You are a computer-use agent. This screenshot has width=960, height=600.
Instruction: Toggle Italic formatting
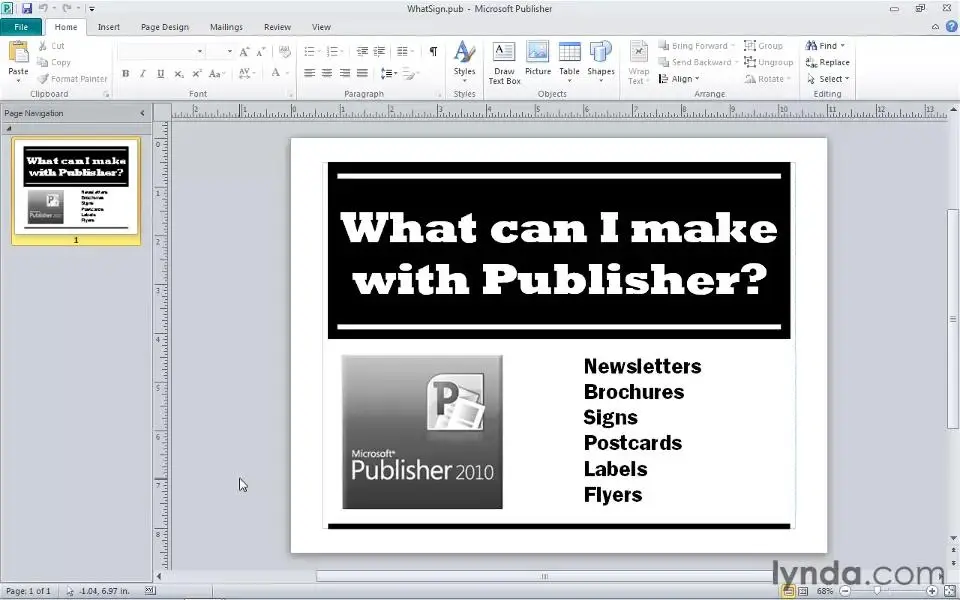pyautogui.click(x=143, y=73)
